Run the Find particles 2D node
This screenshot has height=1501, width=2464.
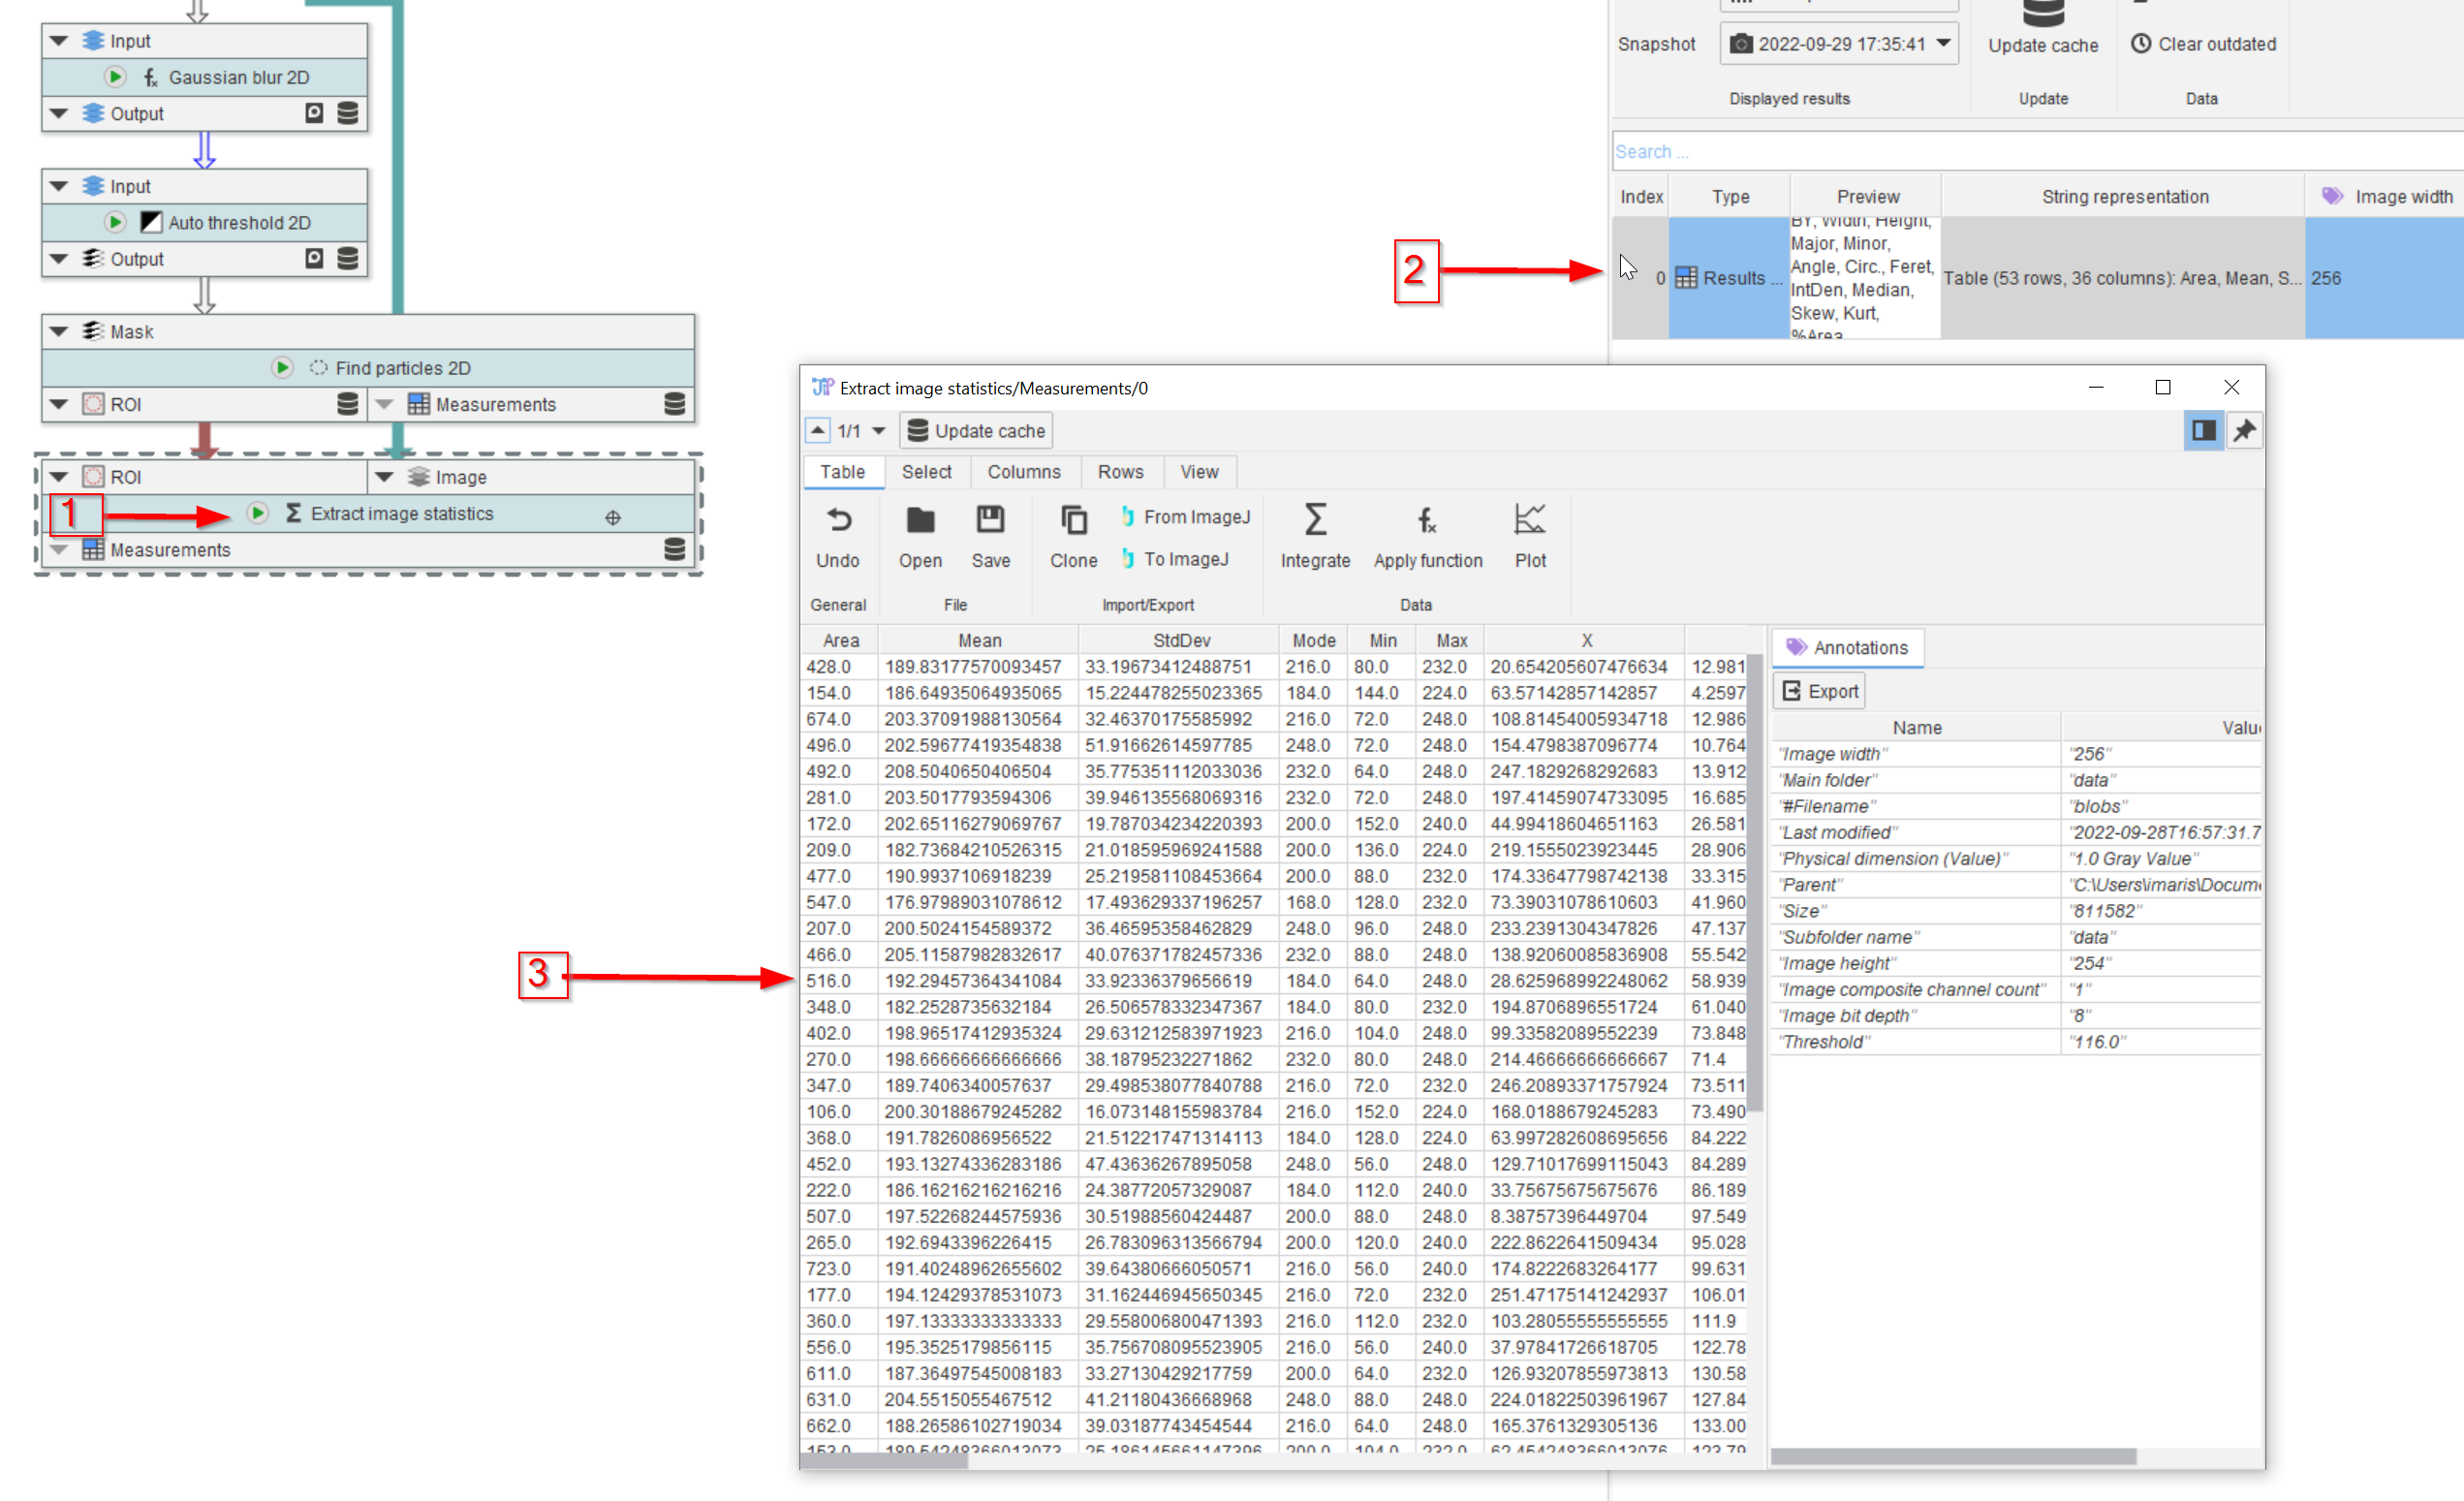pos(282,368)
